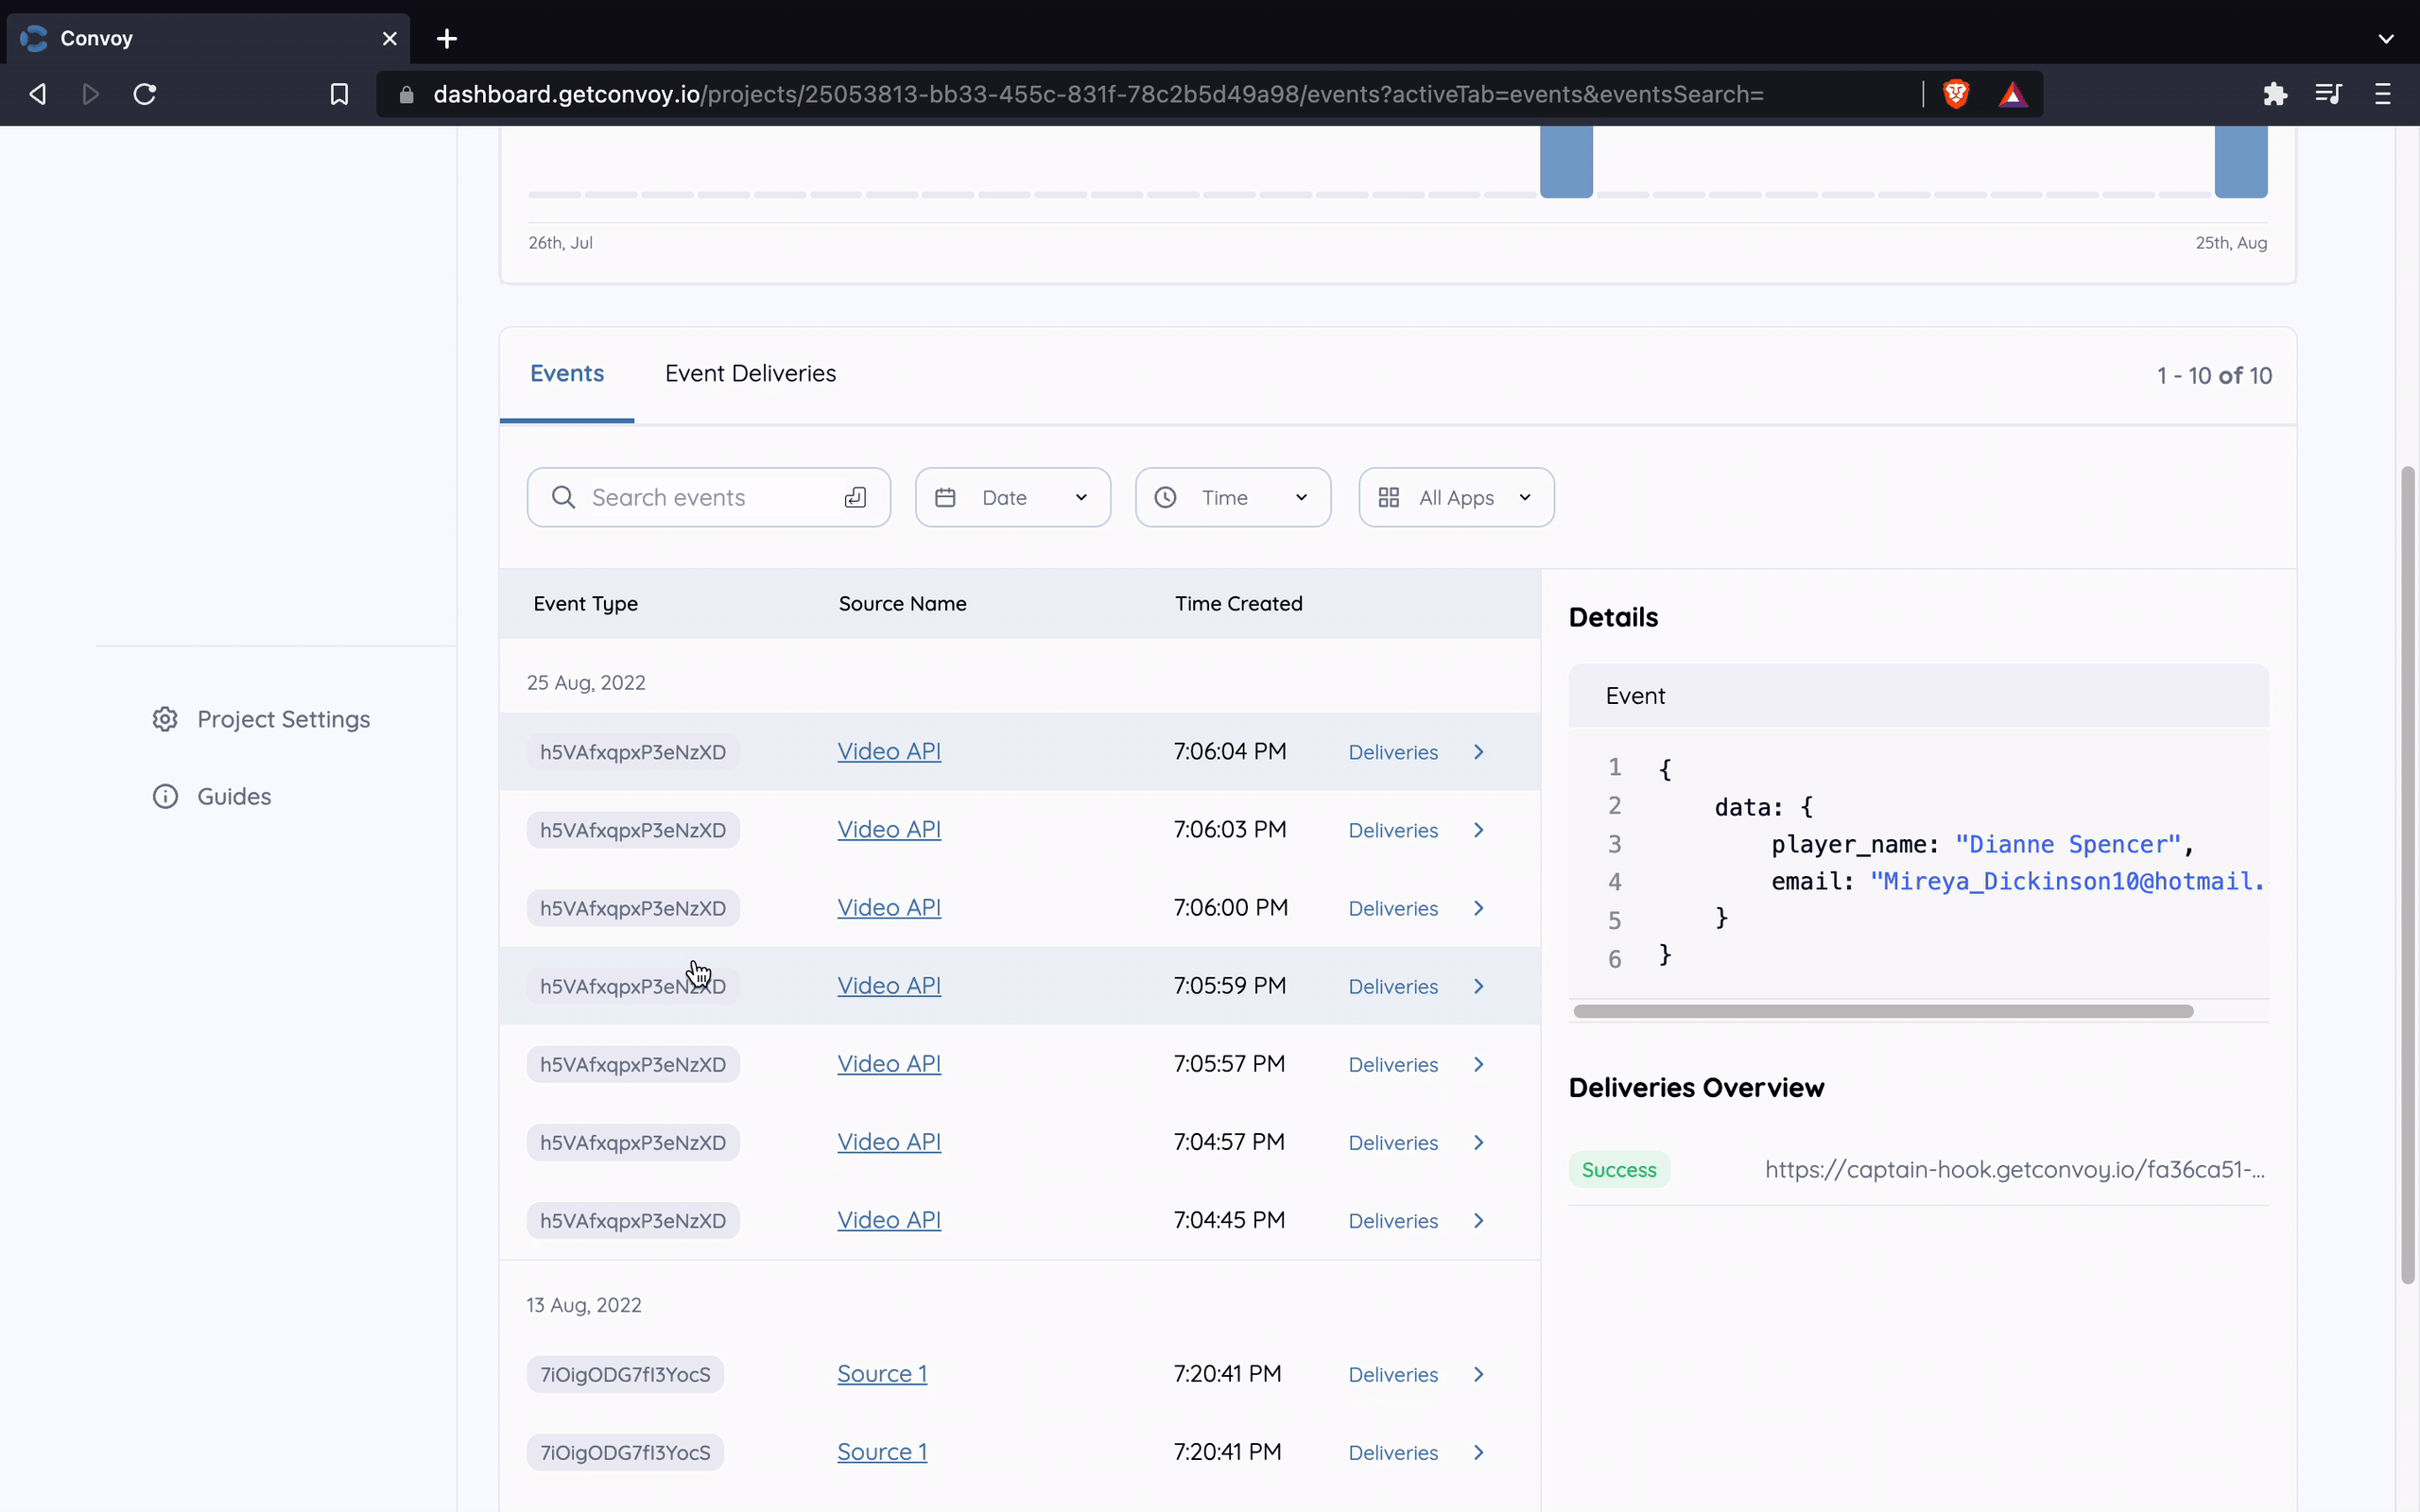Viewport: 2420px width, 1512px height.
Task: Click the Brave Rewards triangle icon
Action: pyautogui.click(x=2012, y=94)
